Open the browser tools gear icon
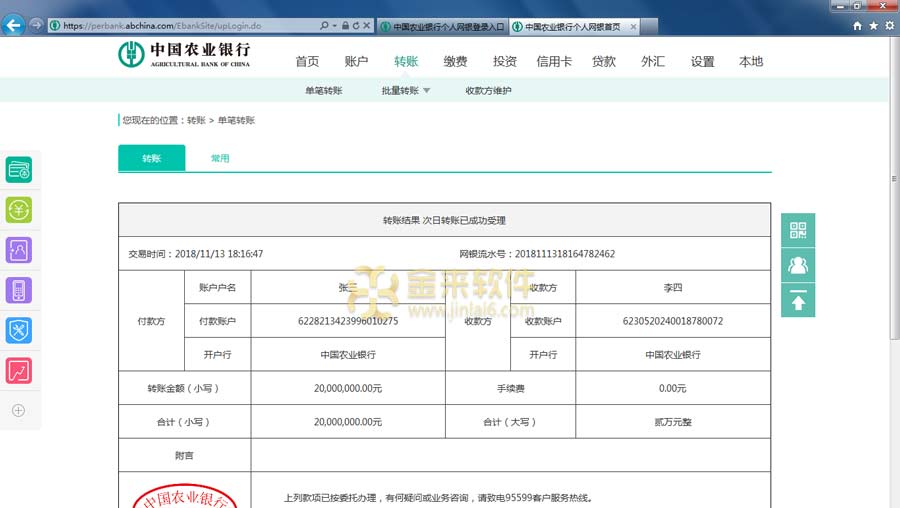900x508 pixels. pos(890,26)
